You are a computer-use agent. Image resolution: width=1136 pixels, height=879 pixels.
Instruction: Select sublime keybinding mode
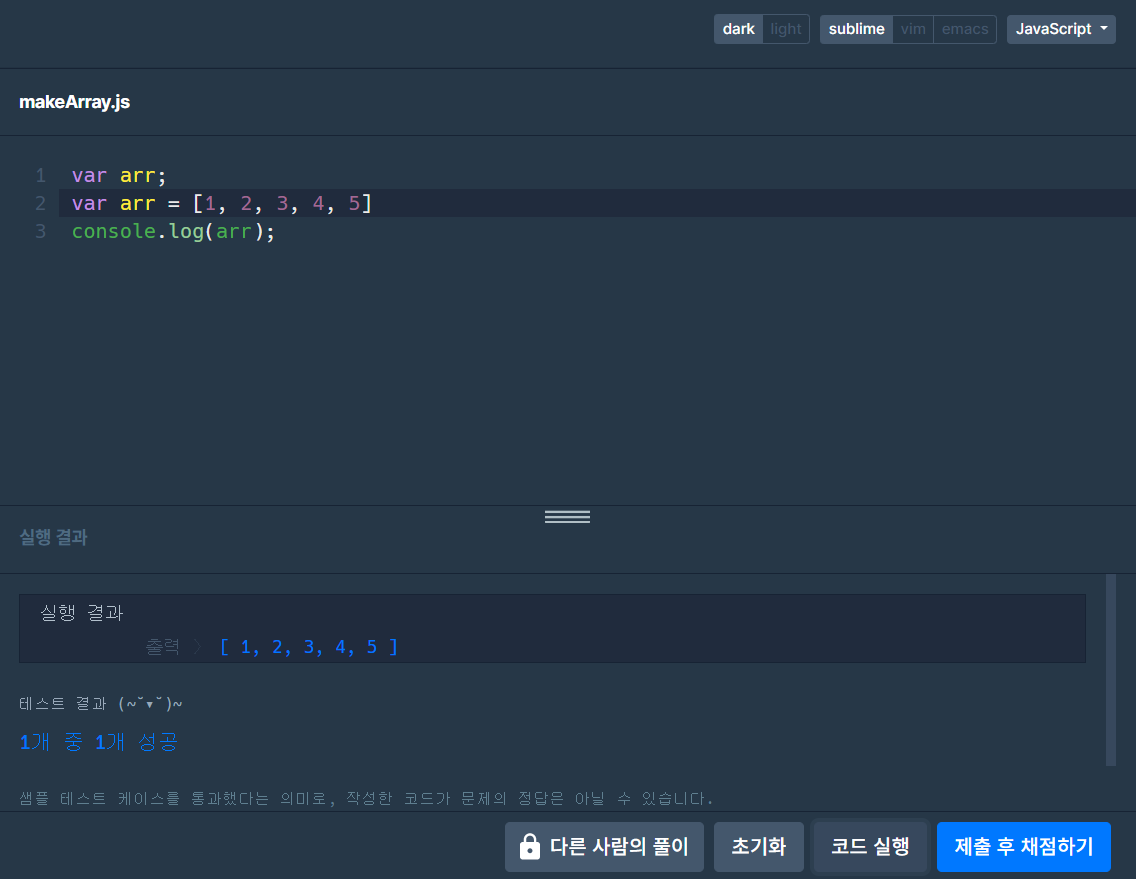pyautogui.click(x=856, y=29)
